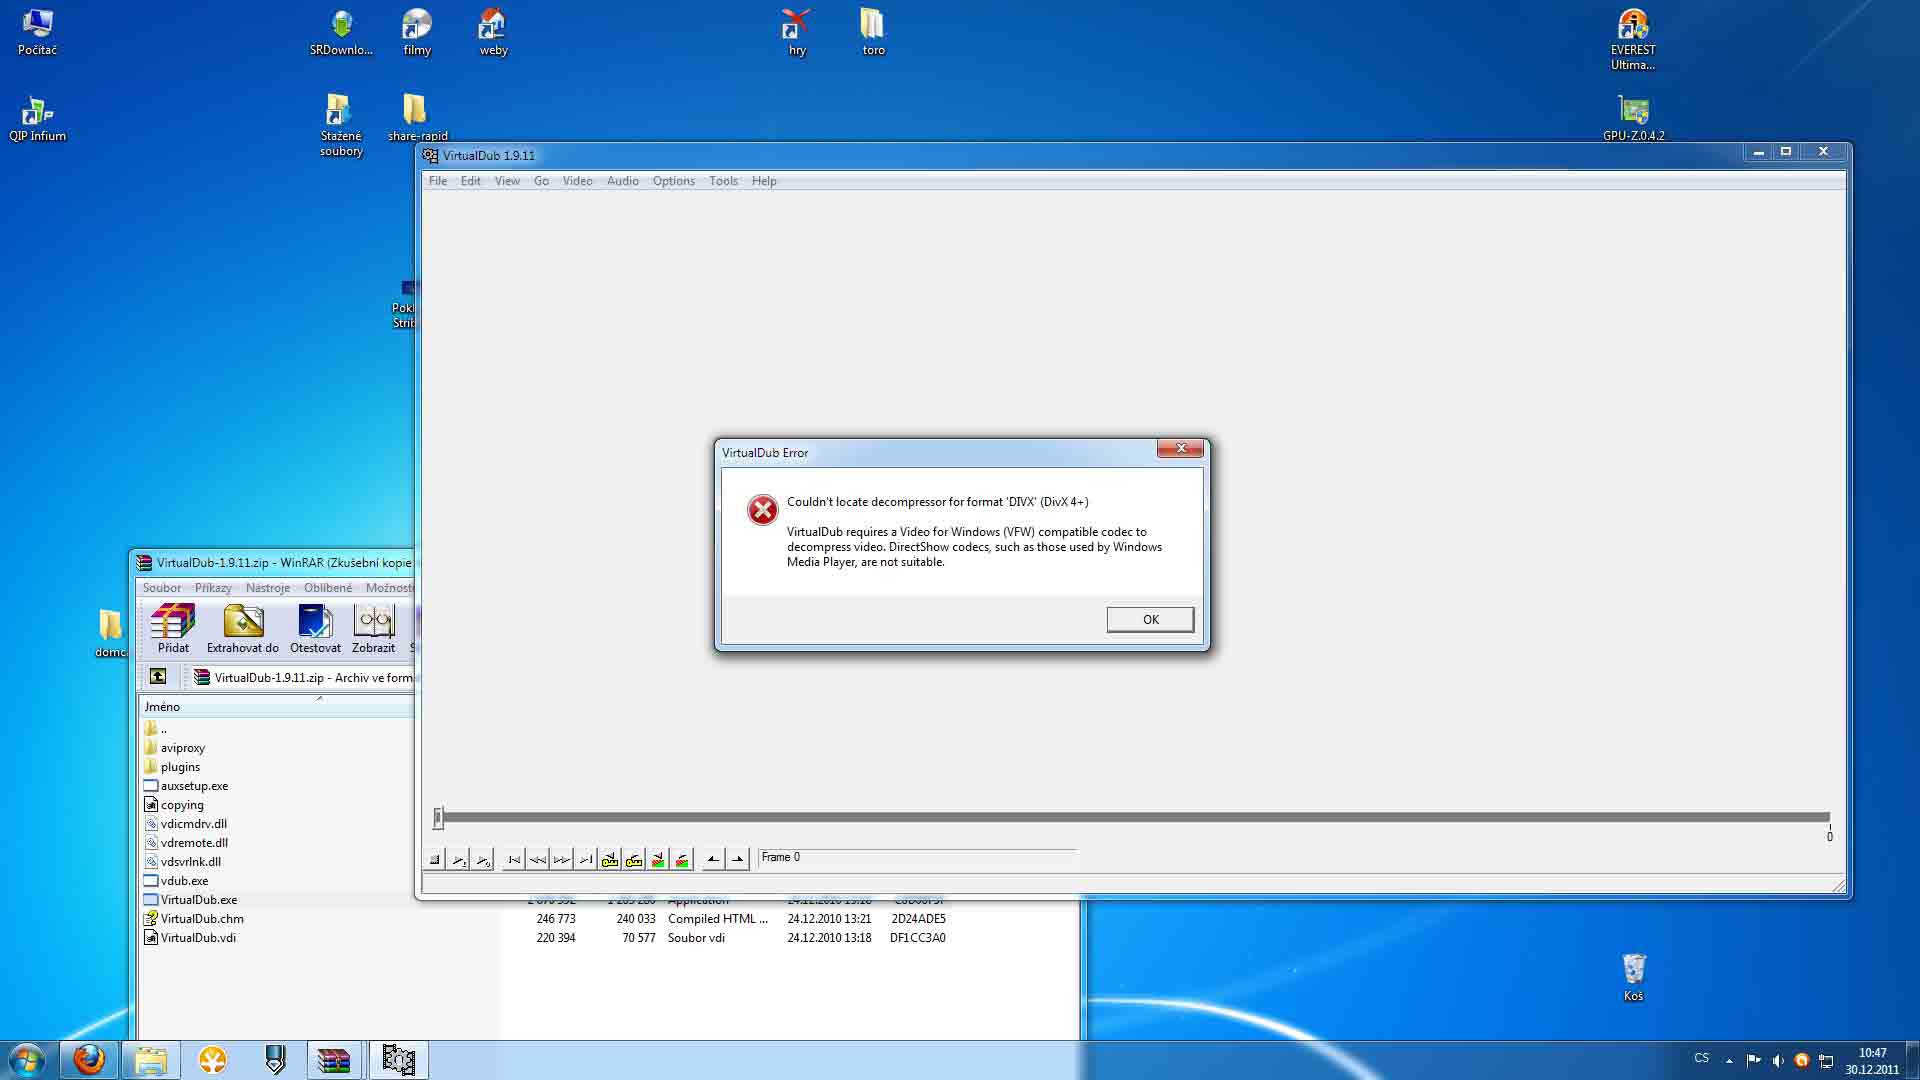1920x1080 pixels.
Task: Click the volume speaker icon in the system tray
Action: 1777,1061
